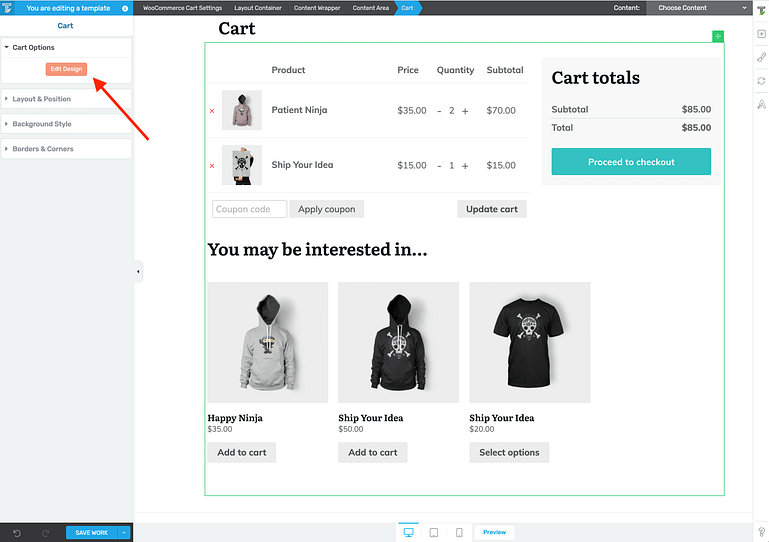Open the add element plus icon
Viewport: 769px width, 542px height.
tap(760, 34)
